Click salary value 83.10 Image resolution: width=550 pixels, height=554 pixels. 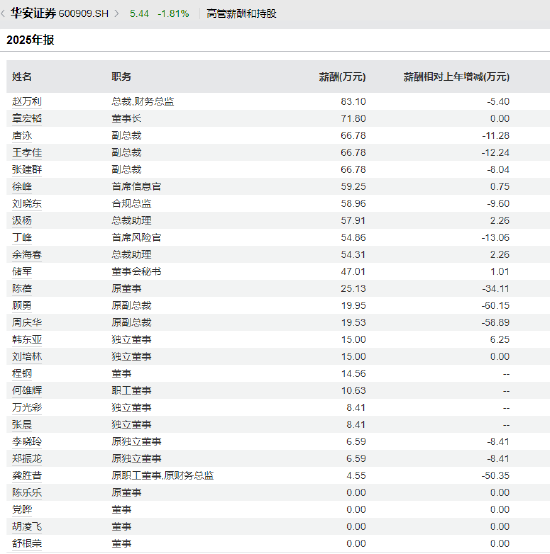coord(353,102)
